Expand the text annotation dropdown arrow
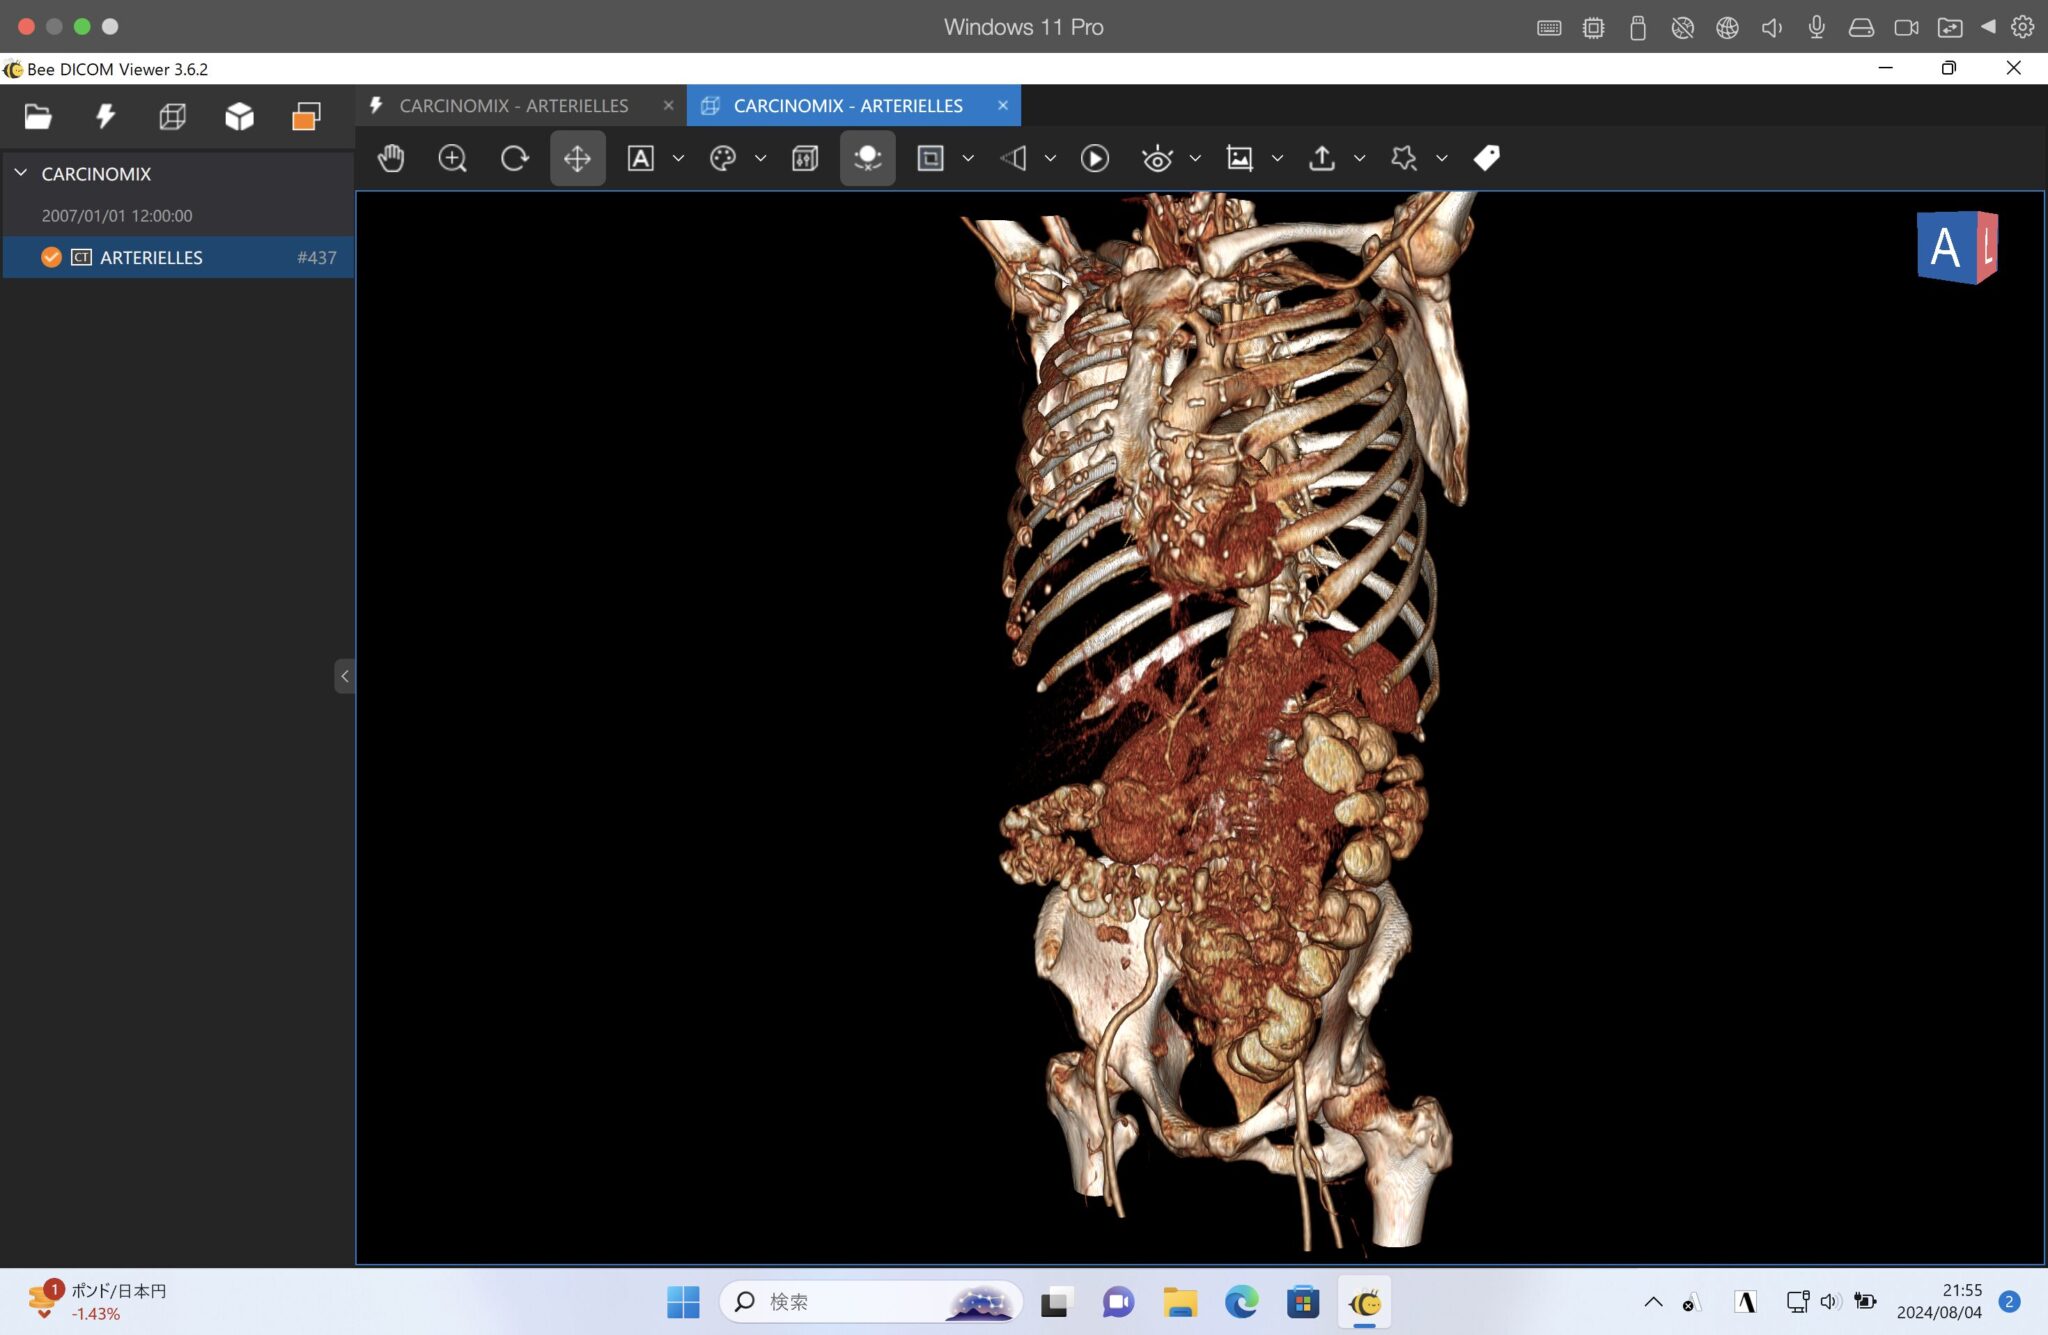The image size is (2048, 1335). pyautogui.click(x=678, y=158)
